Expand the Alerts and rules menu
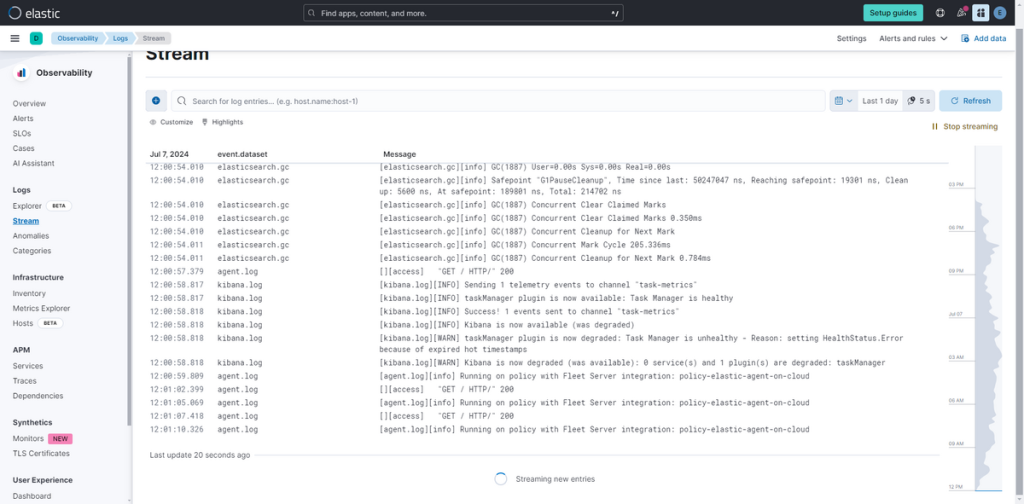 [x=912, y=38]
